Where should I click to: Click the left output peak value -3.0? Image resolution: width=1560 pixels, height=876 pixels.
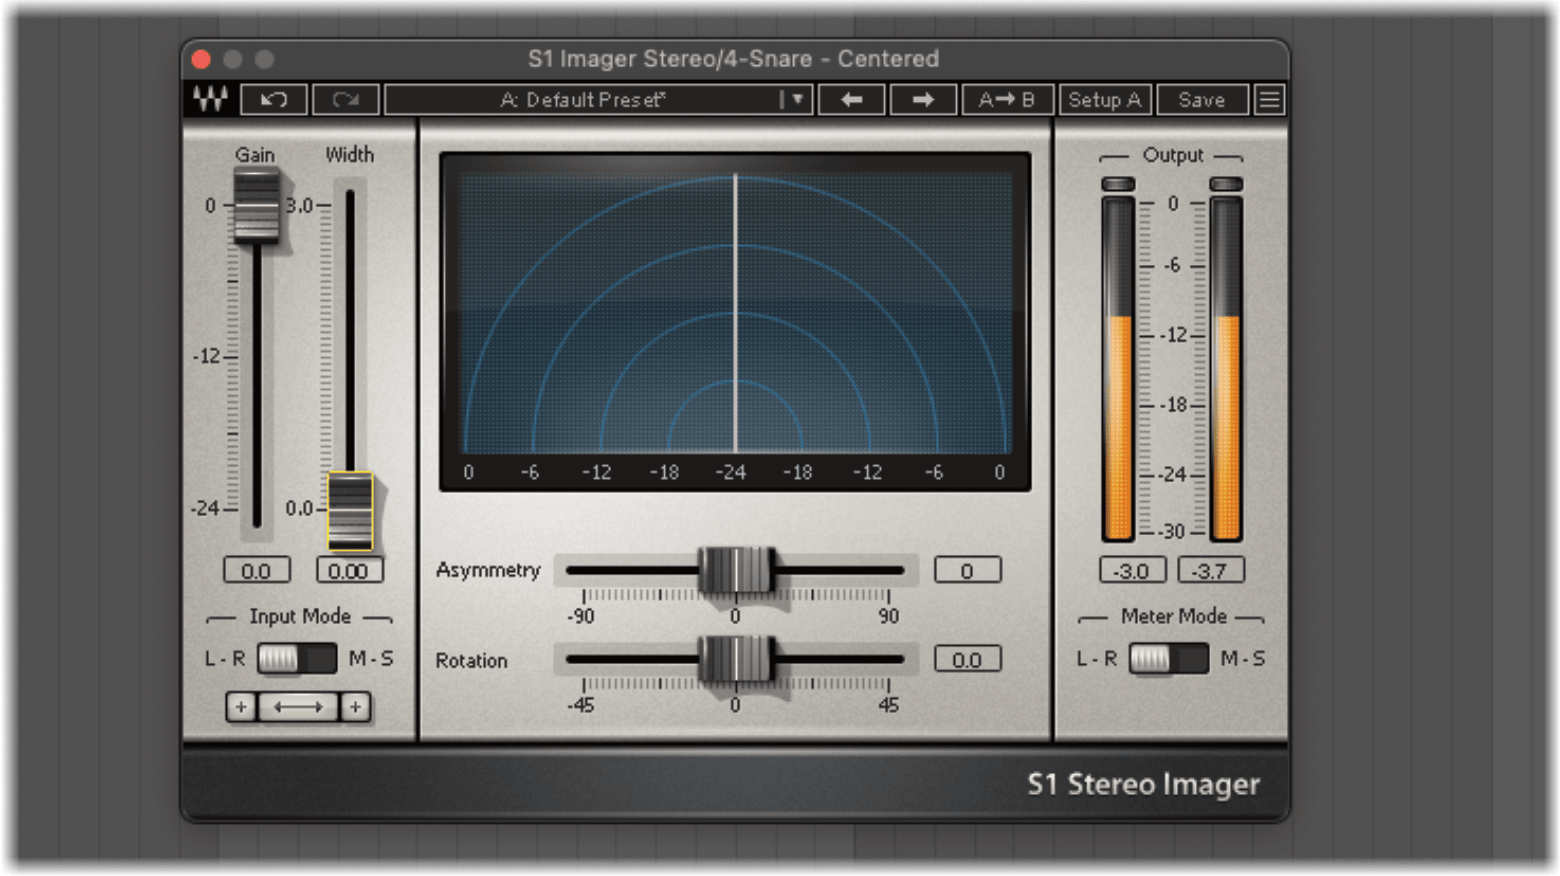(1132, 571)
